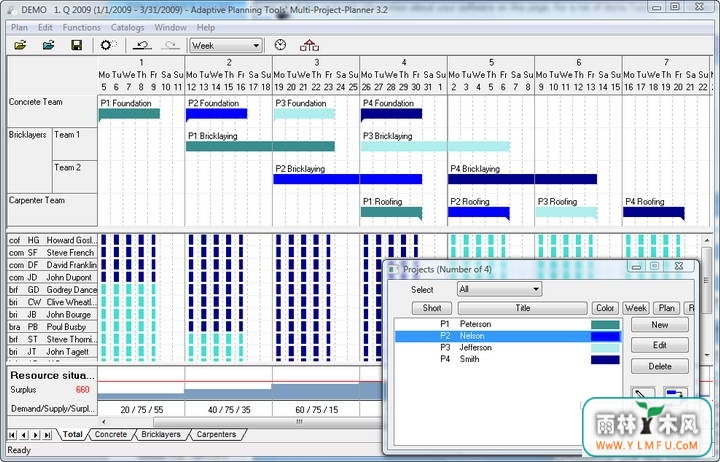Click the P4 Foundation task bar
Viewport: 720px width, 462px height.
click(391, 113)
